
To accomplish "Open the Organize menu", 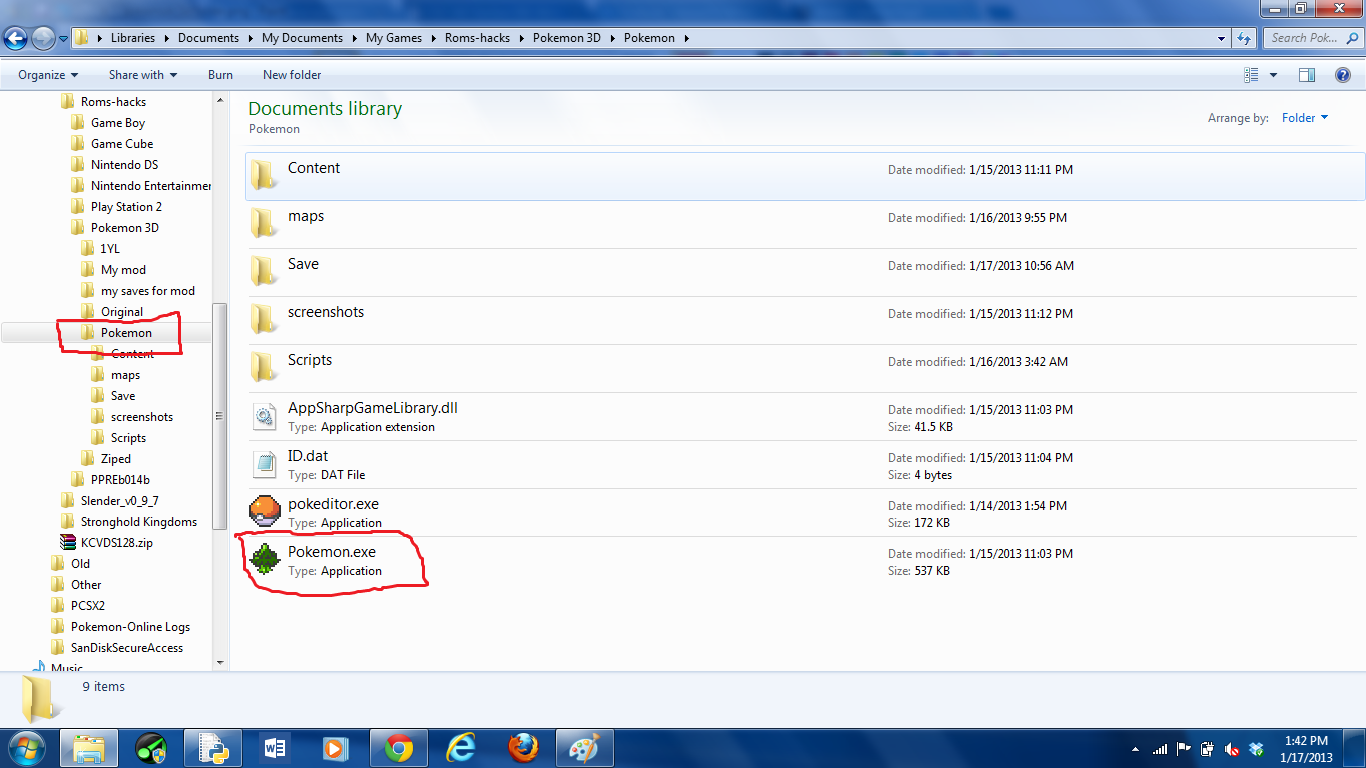I will pyautogui.click(x=44, y=74).
